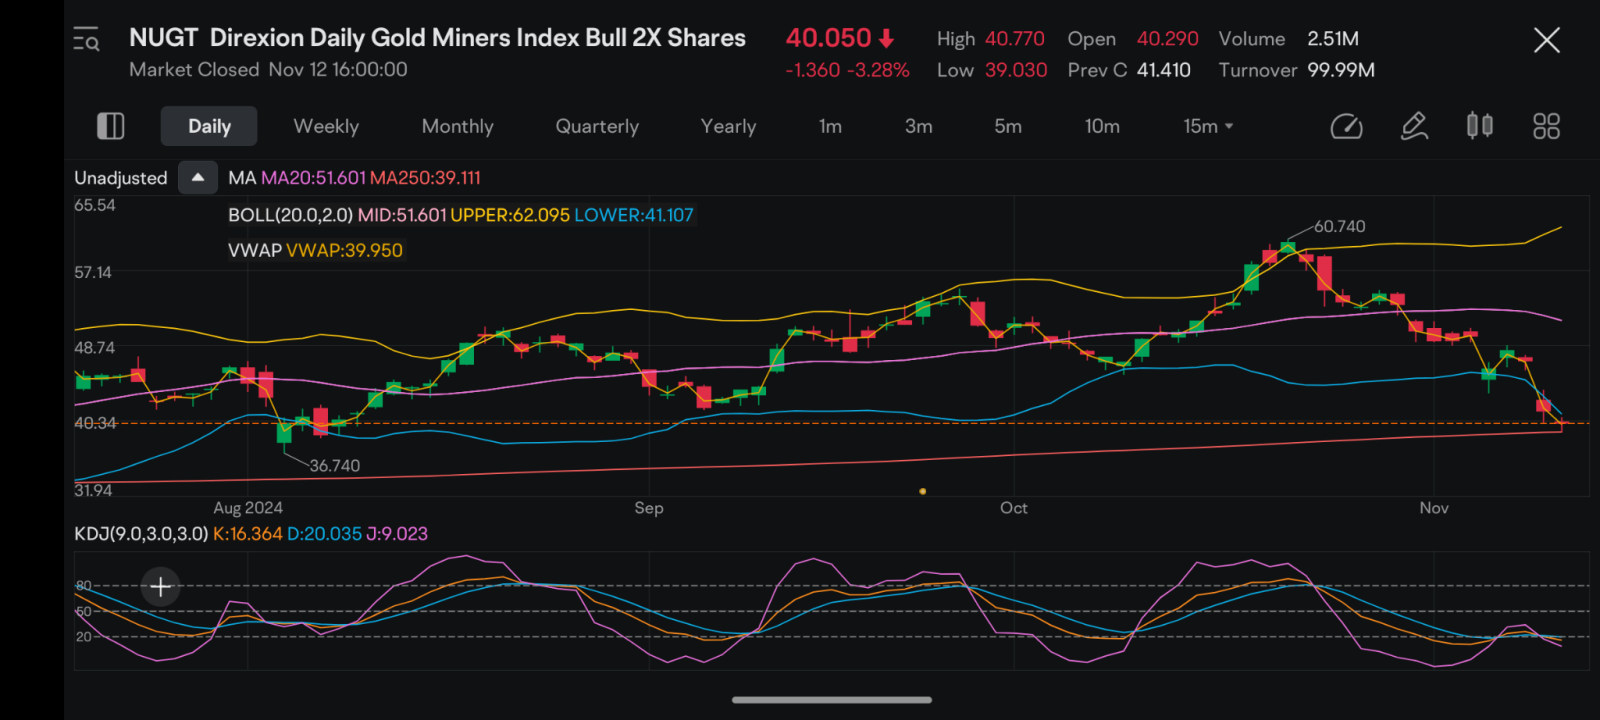Switch to the Yearly timeframe
1600x720 pixels.
click(728, 126)
